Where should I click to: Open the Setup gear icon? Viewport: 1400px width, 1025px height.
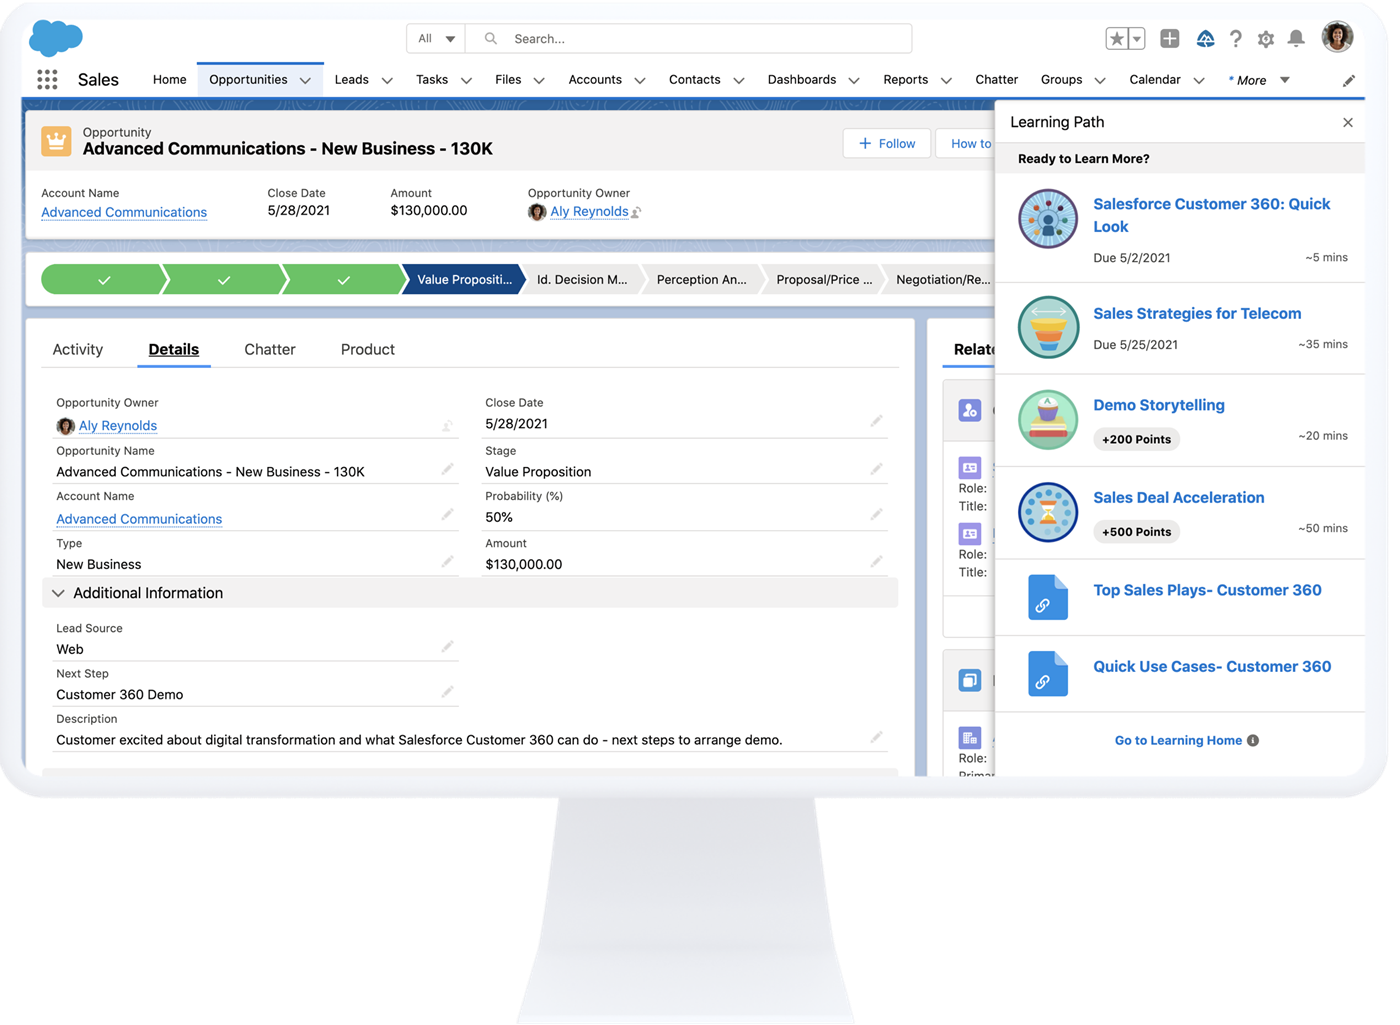coord(1266,39)
